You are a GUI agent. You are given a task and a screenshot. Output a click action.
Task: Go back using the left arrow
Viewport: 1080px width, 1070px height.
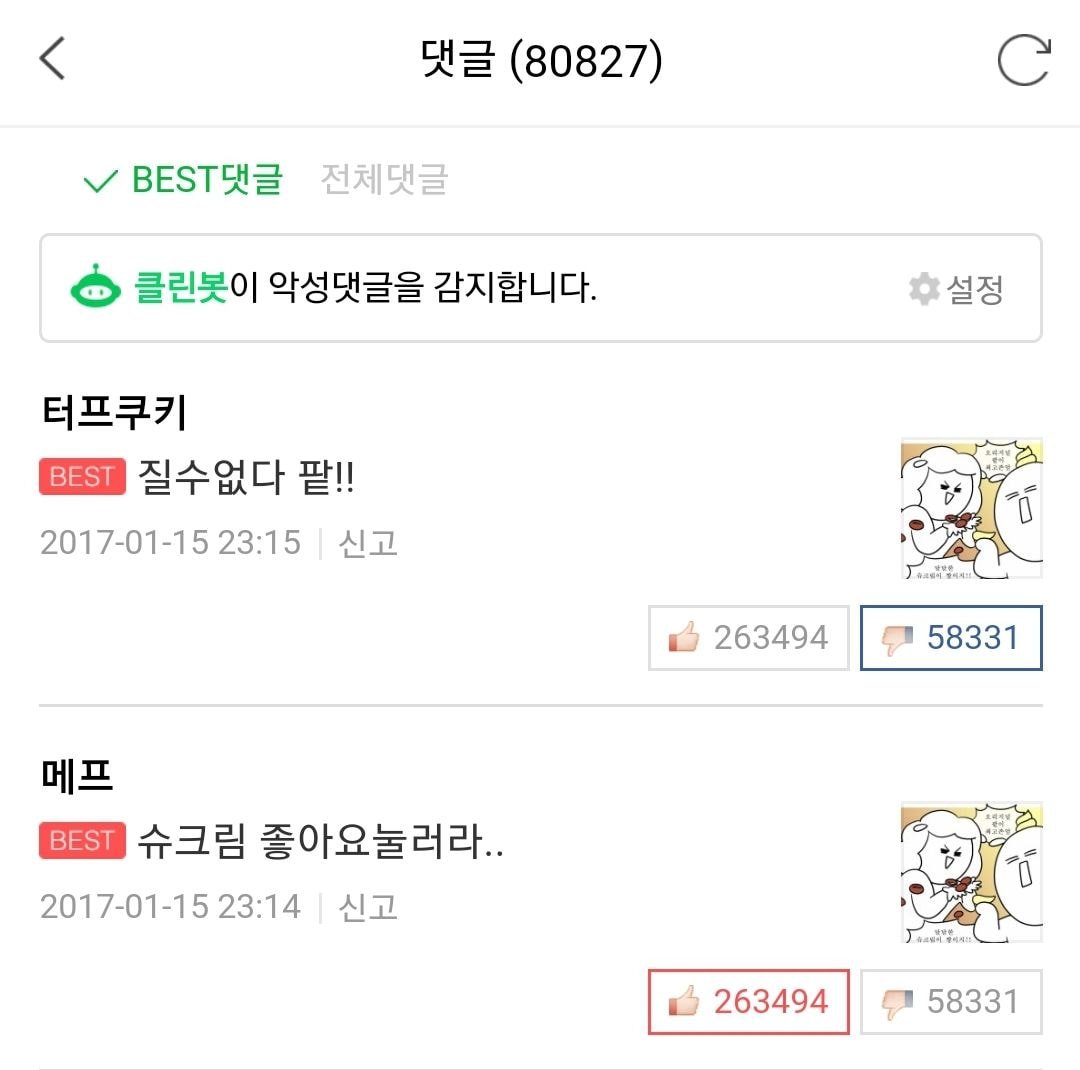(x=52, y=59)
